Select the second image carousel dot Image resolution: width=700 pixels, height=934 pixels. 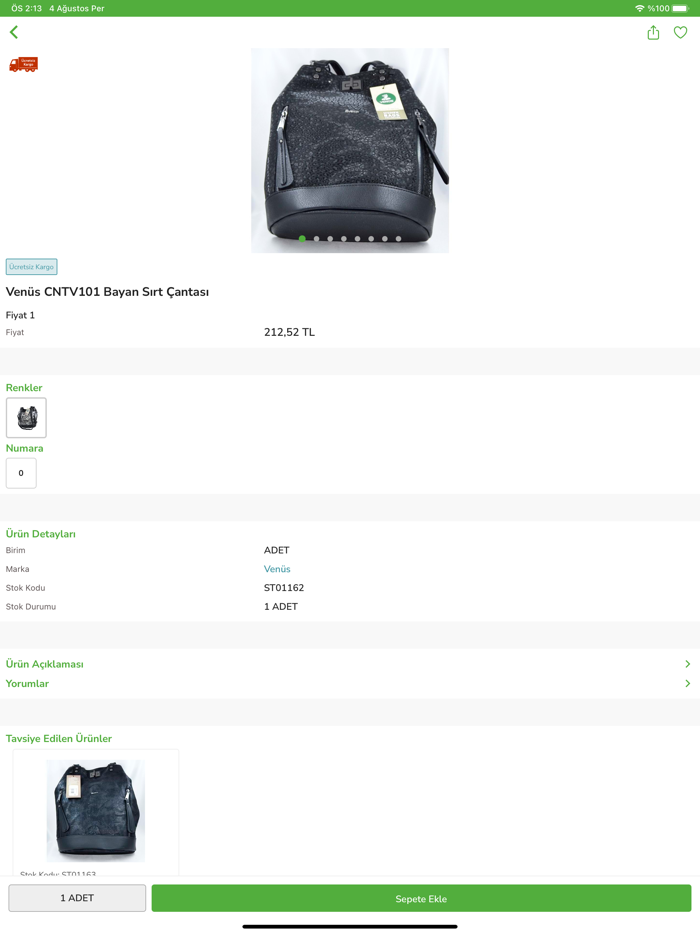[x=316, y=239]
